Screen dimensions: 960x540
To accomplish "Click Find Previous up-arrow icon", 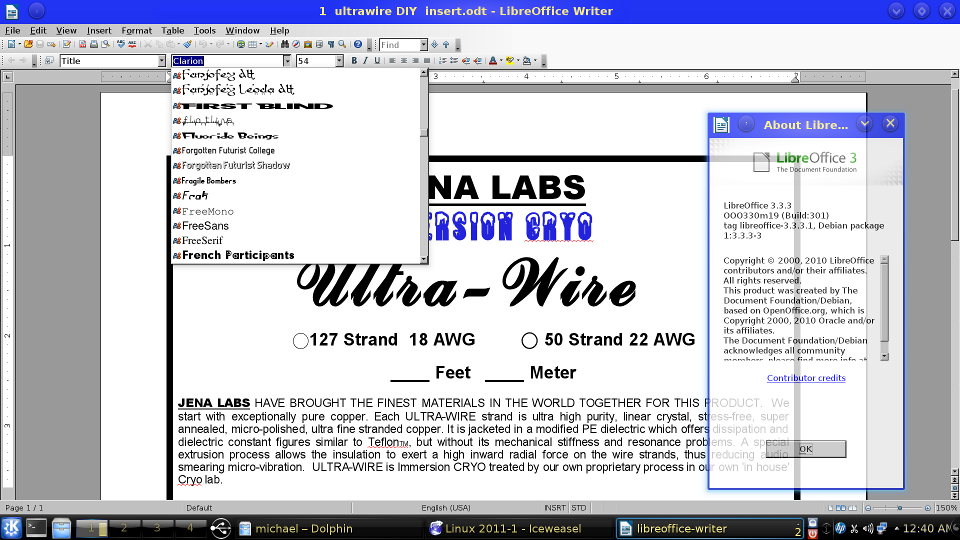I will point(446,44).
